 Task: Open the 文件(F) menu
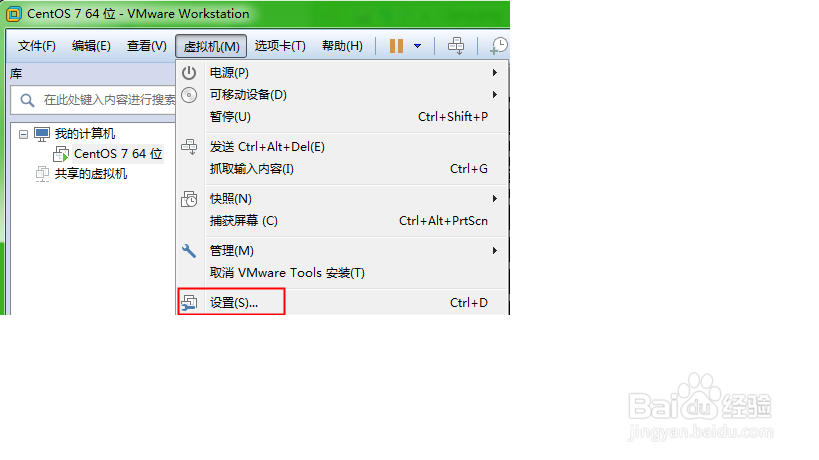click(37, 46)
